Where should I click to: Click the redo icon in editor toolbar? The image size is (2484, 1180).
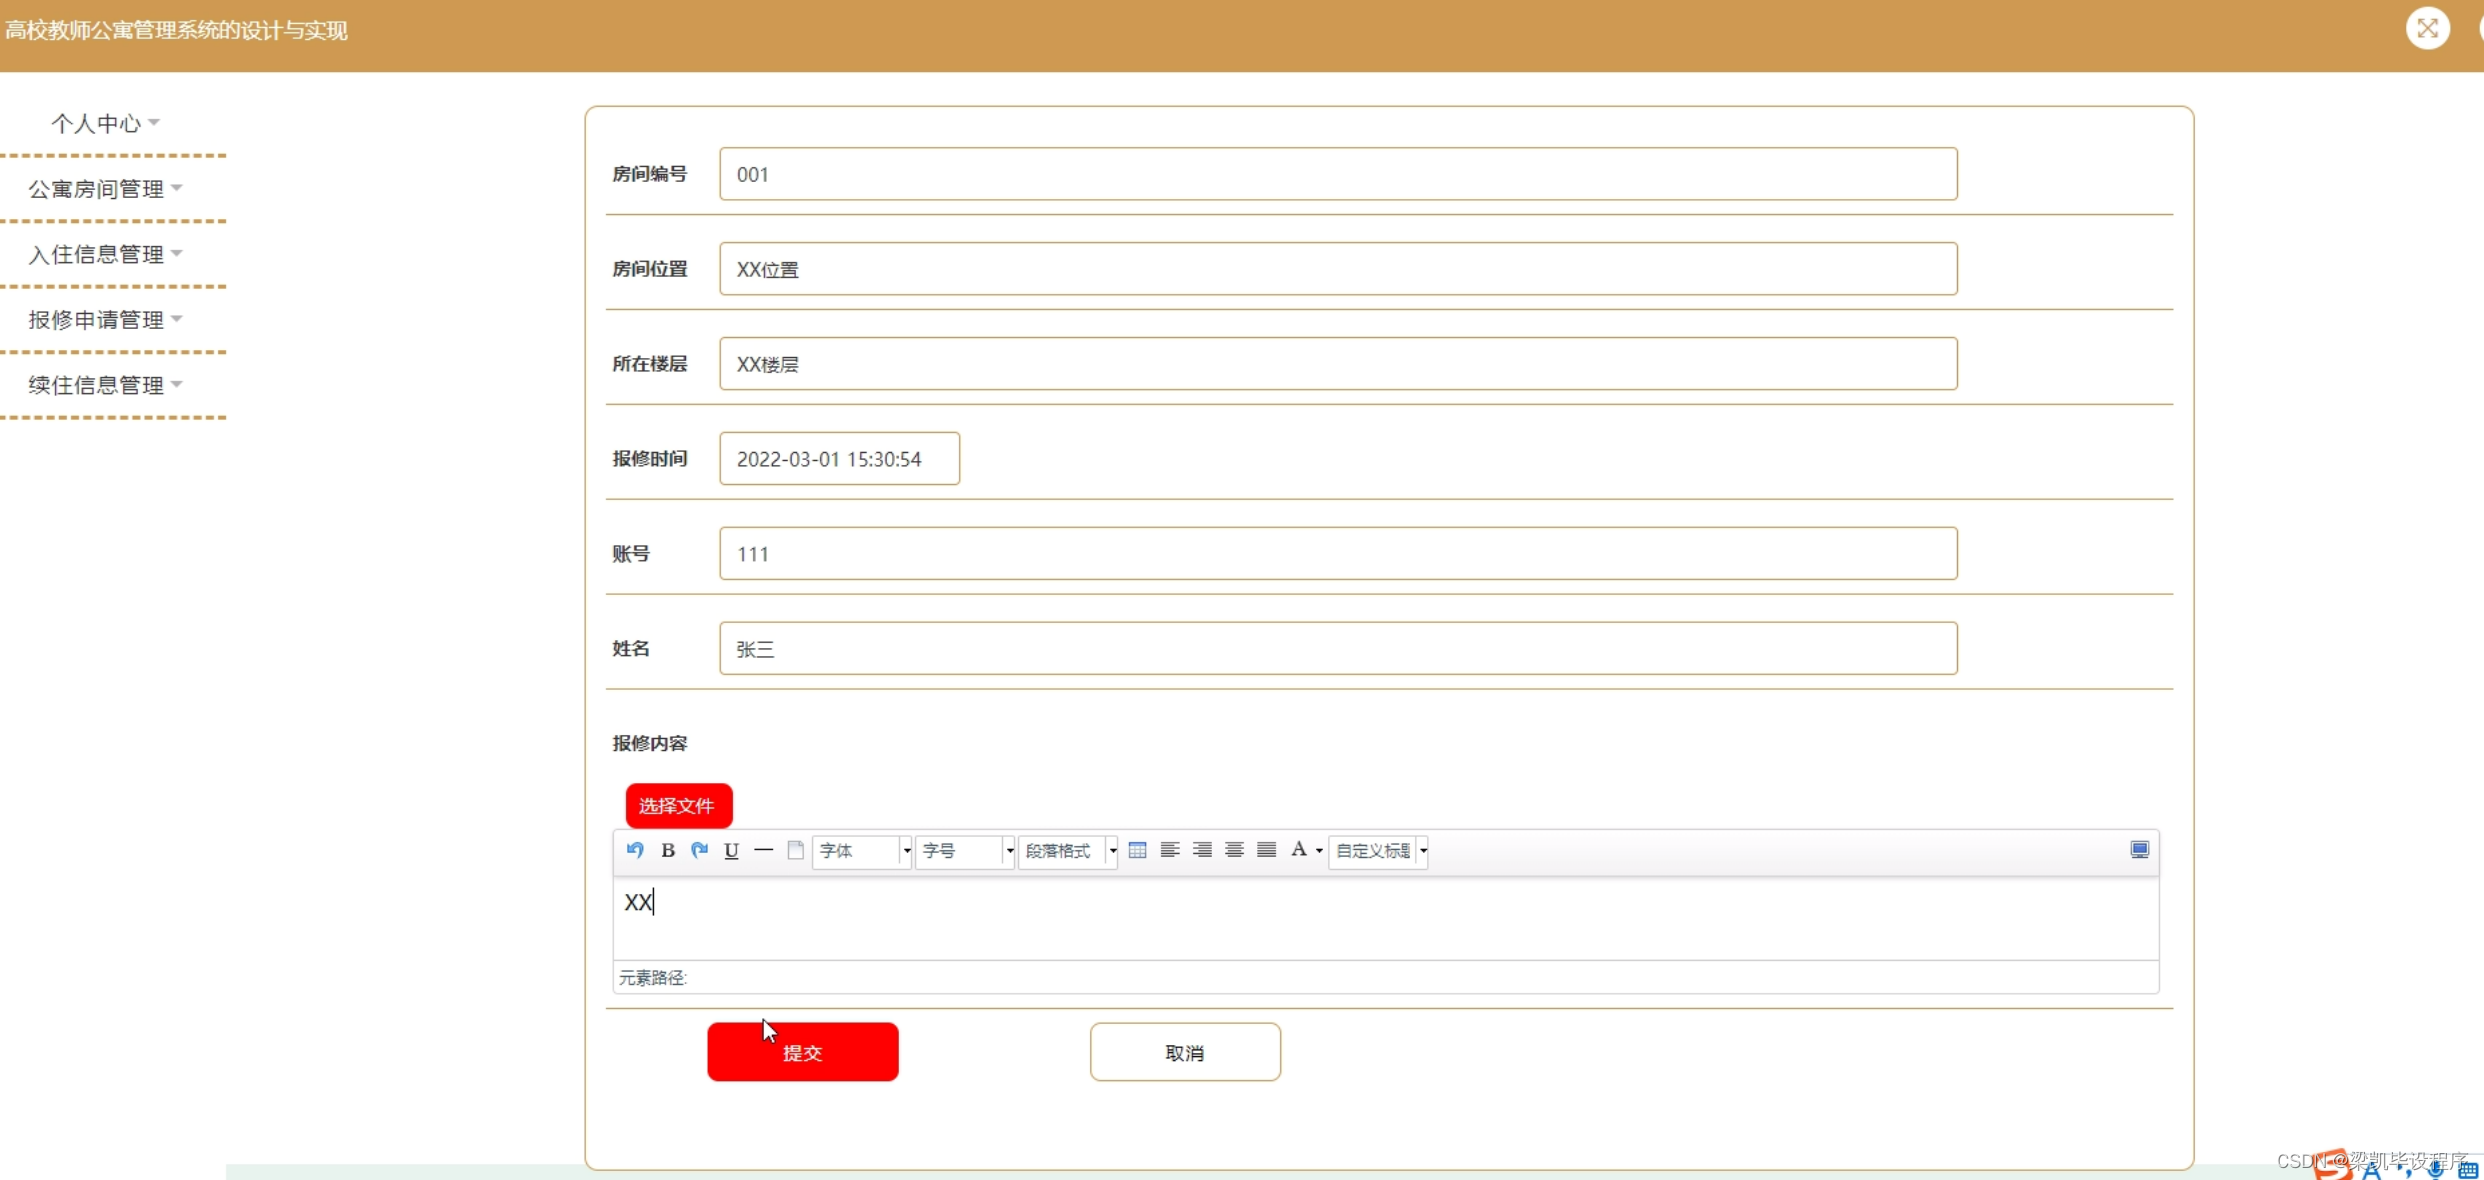coord(700,850)
